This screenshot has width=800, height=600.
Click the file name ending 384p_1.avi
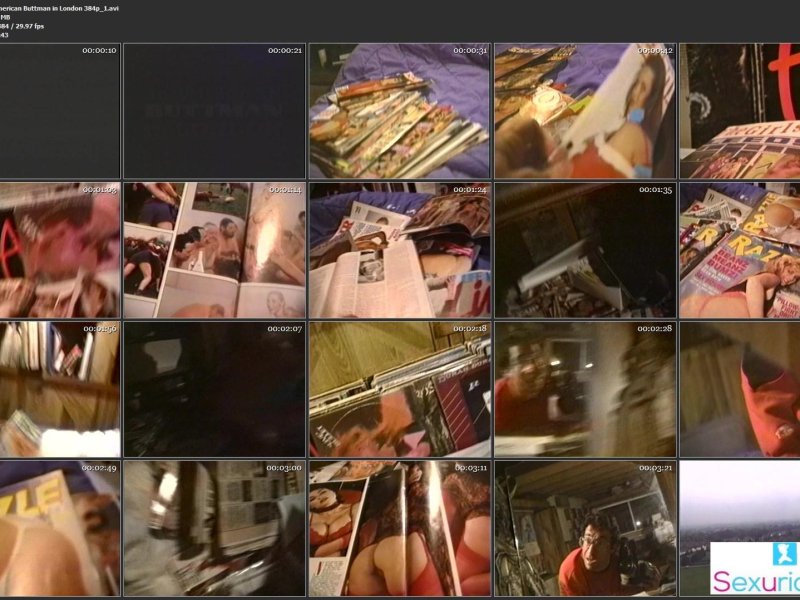click(x=59, y=9)
